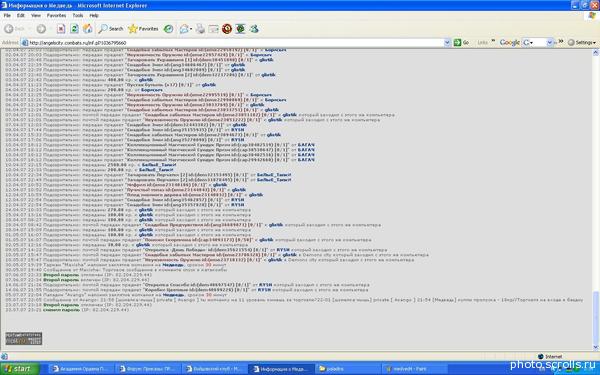
Task: Refresh the page using the Refresh icon
Action: 74,29
